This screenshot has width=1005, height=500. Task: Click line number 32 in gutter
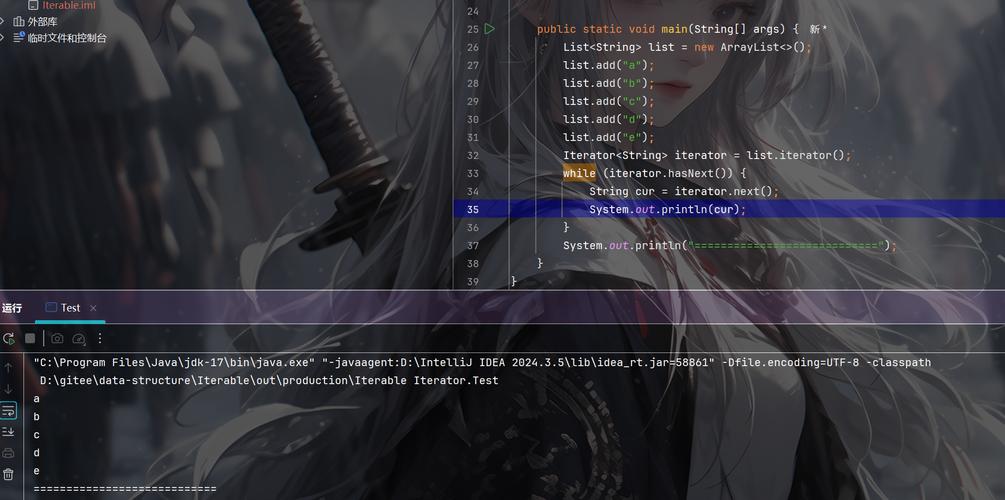click(473, 155)
